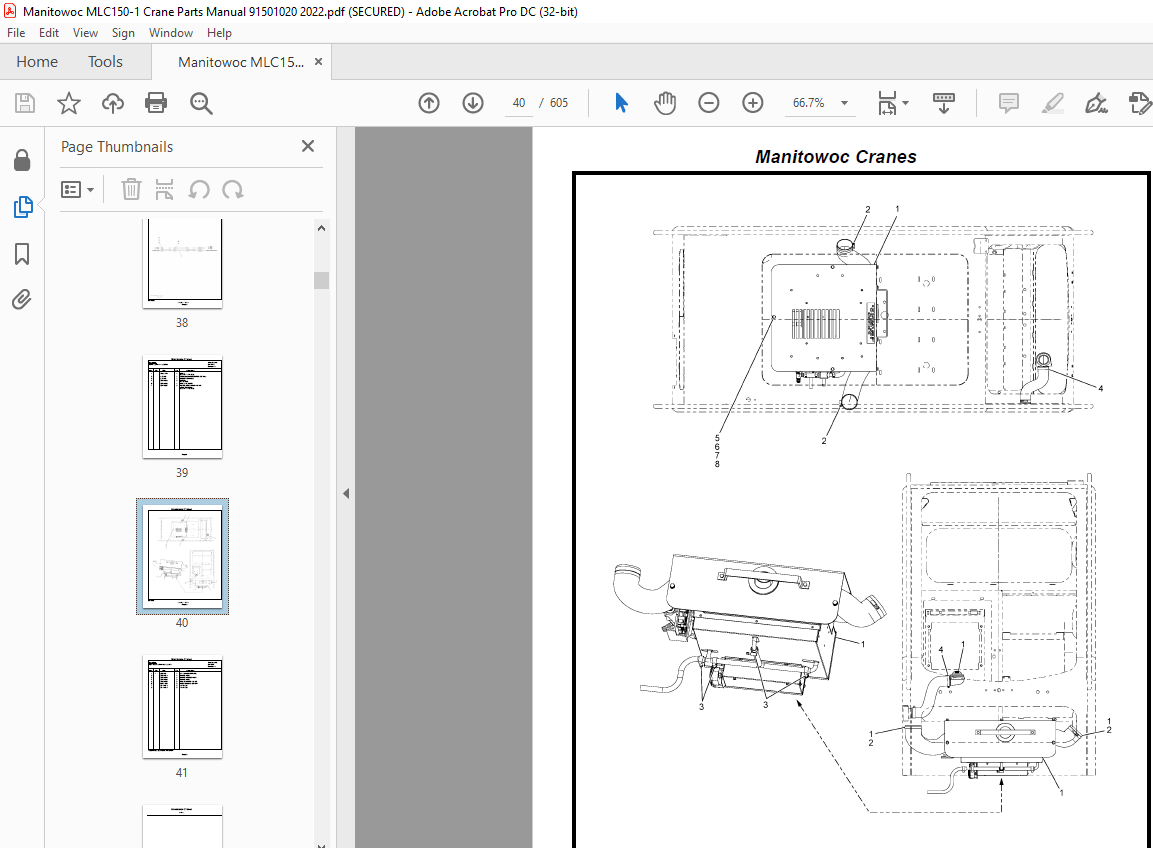This screenshot has height=848, width=1153.
Task: Open the Window menu
Action: (171, 33)
